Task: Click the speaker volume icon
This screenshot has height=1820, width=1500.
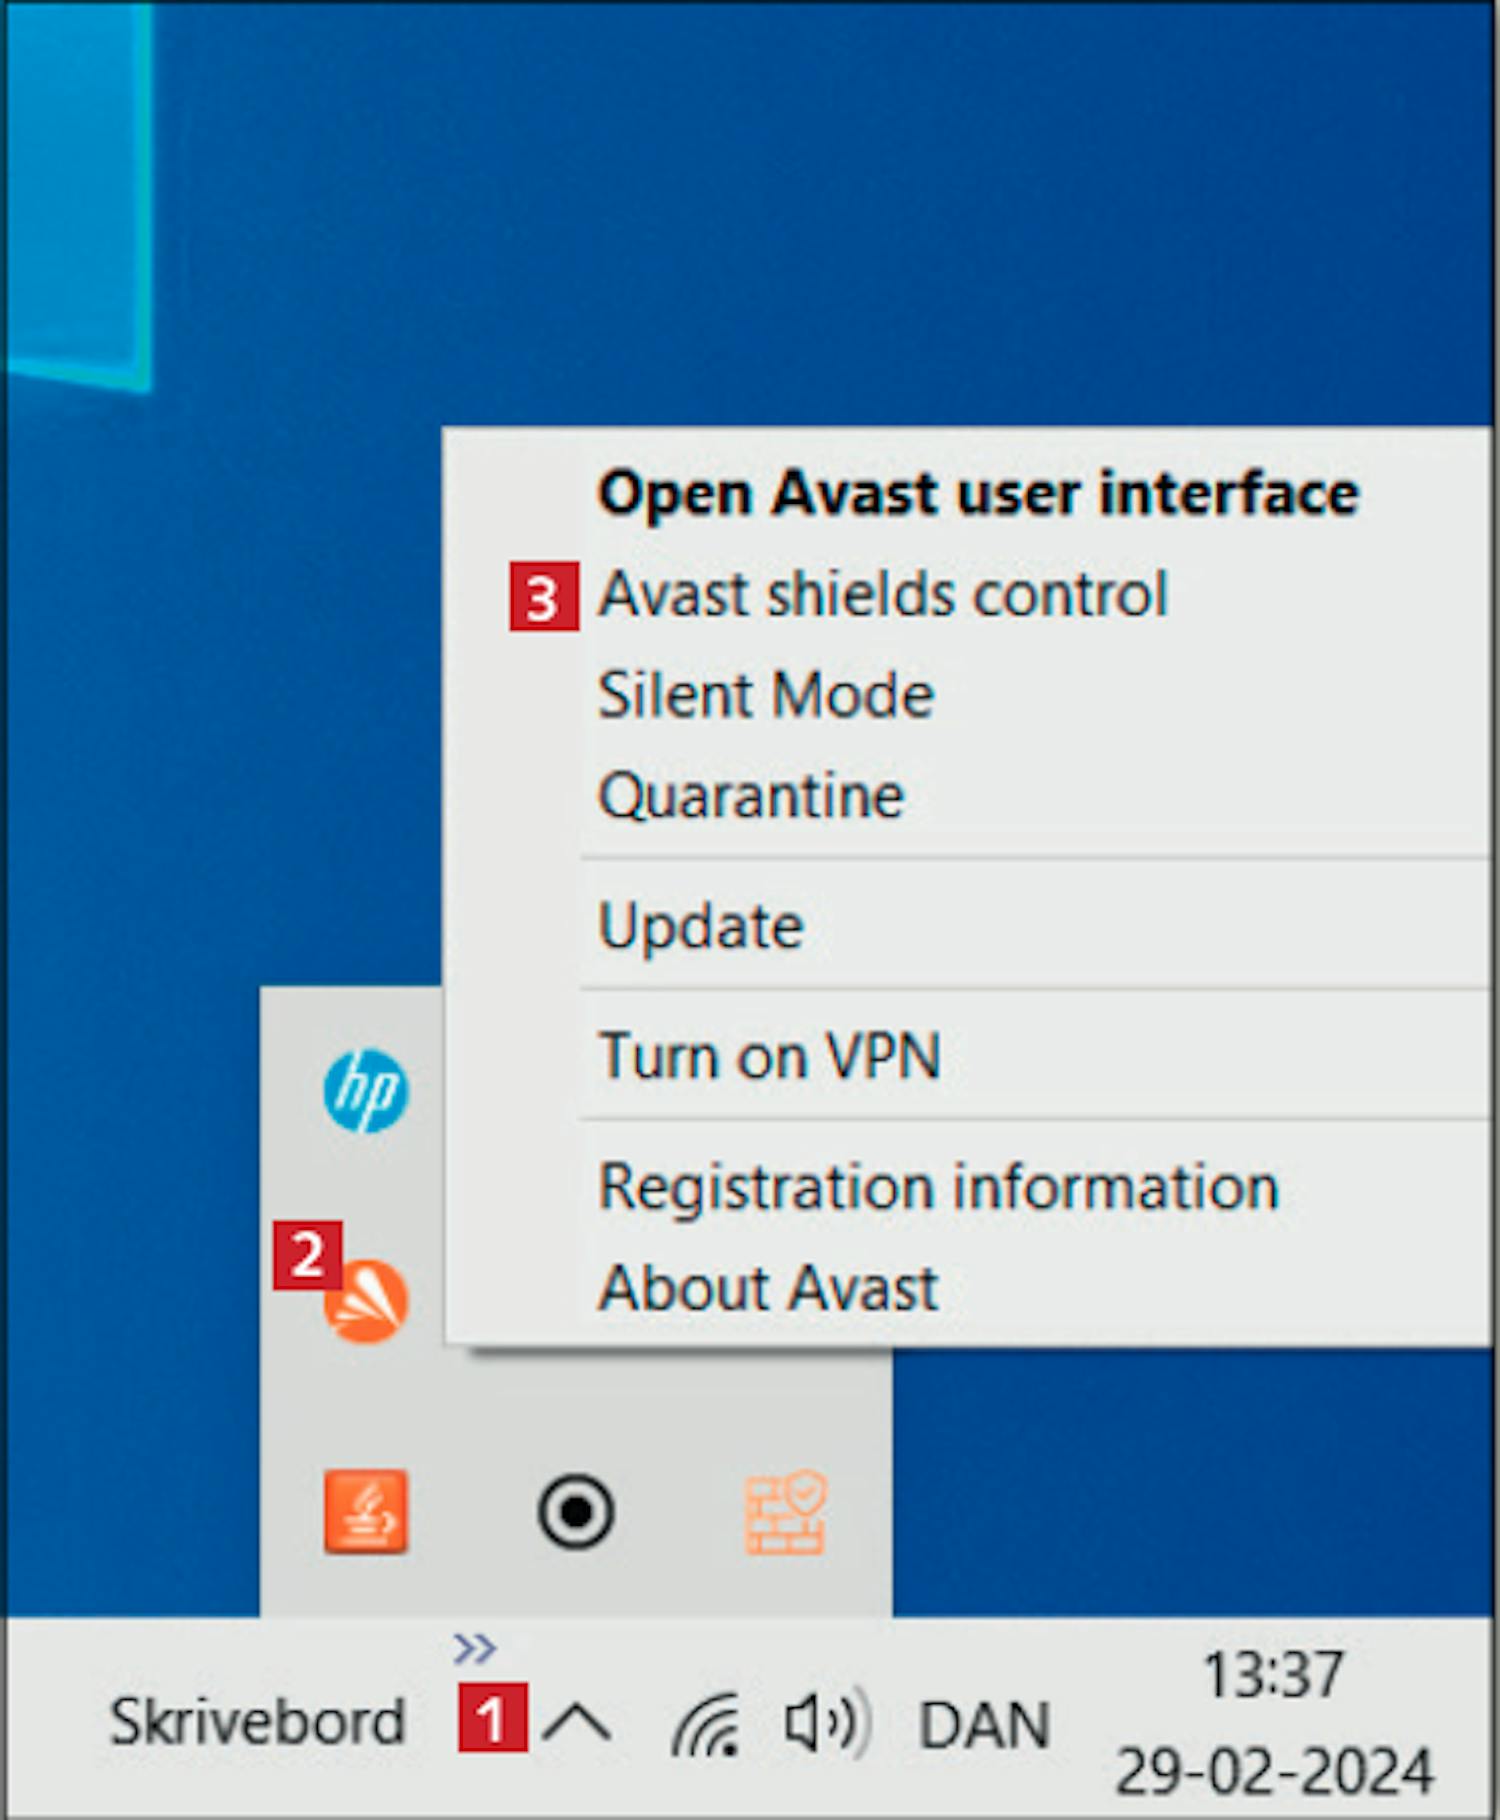Action: pos(827,1723)
